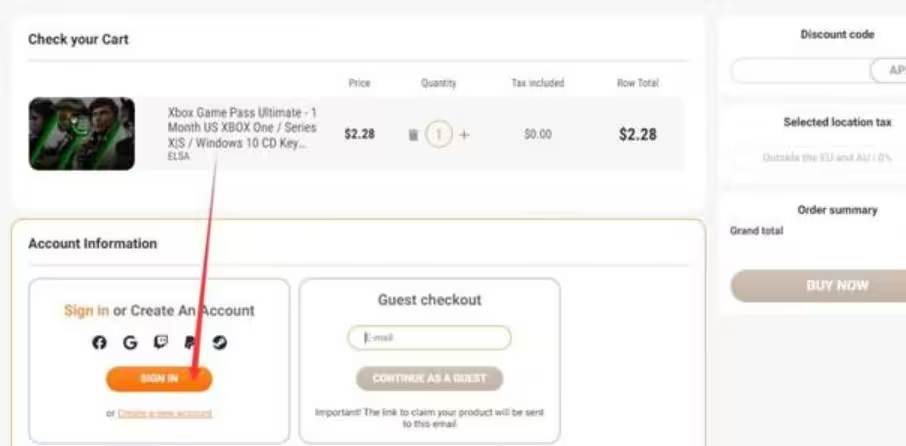Increase quantity with the plus icon
The height and width of the screenshot is (446, 906).
click(465, 135)
